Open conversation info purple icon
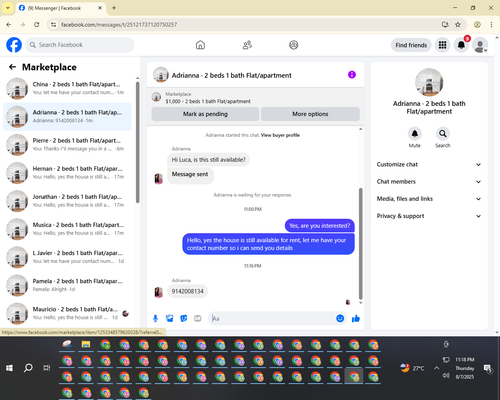 352,75
